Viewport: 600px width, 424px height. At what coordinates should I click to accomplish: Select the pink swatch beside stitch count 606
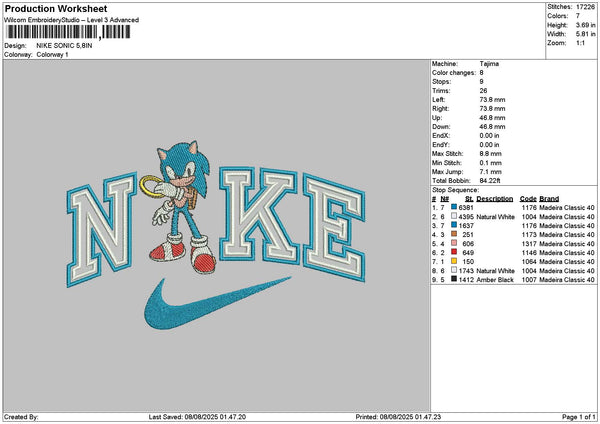[x=454, y=243]
